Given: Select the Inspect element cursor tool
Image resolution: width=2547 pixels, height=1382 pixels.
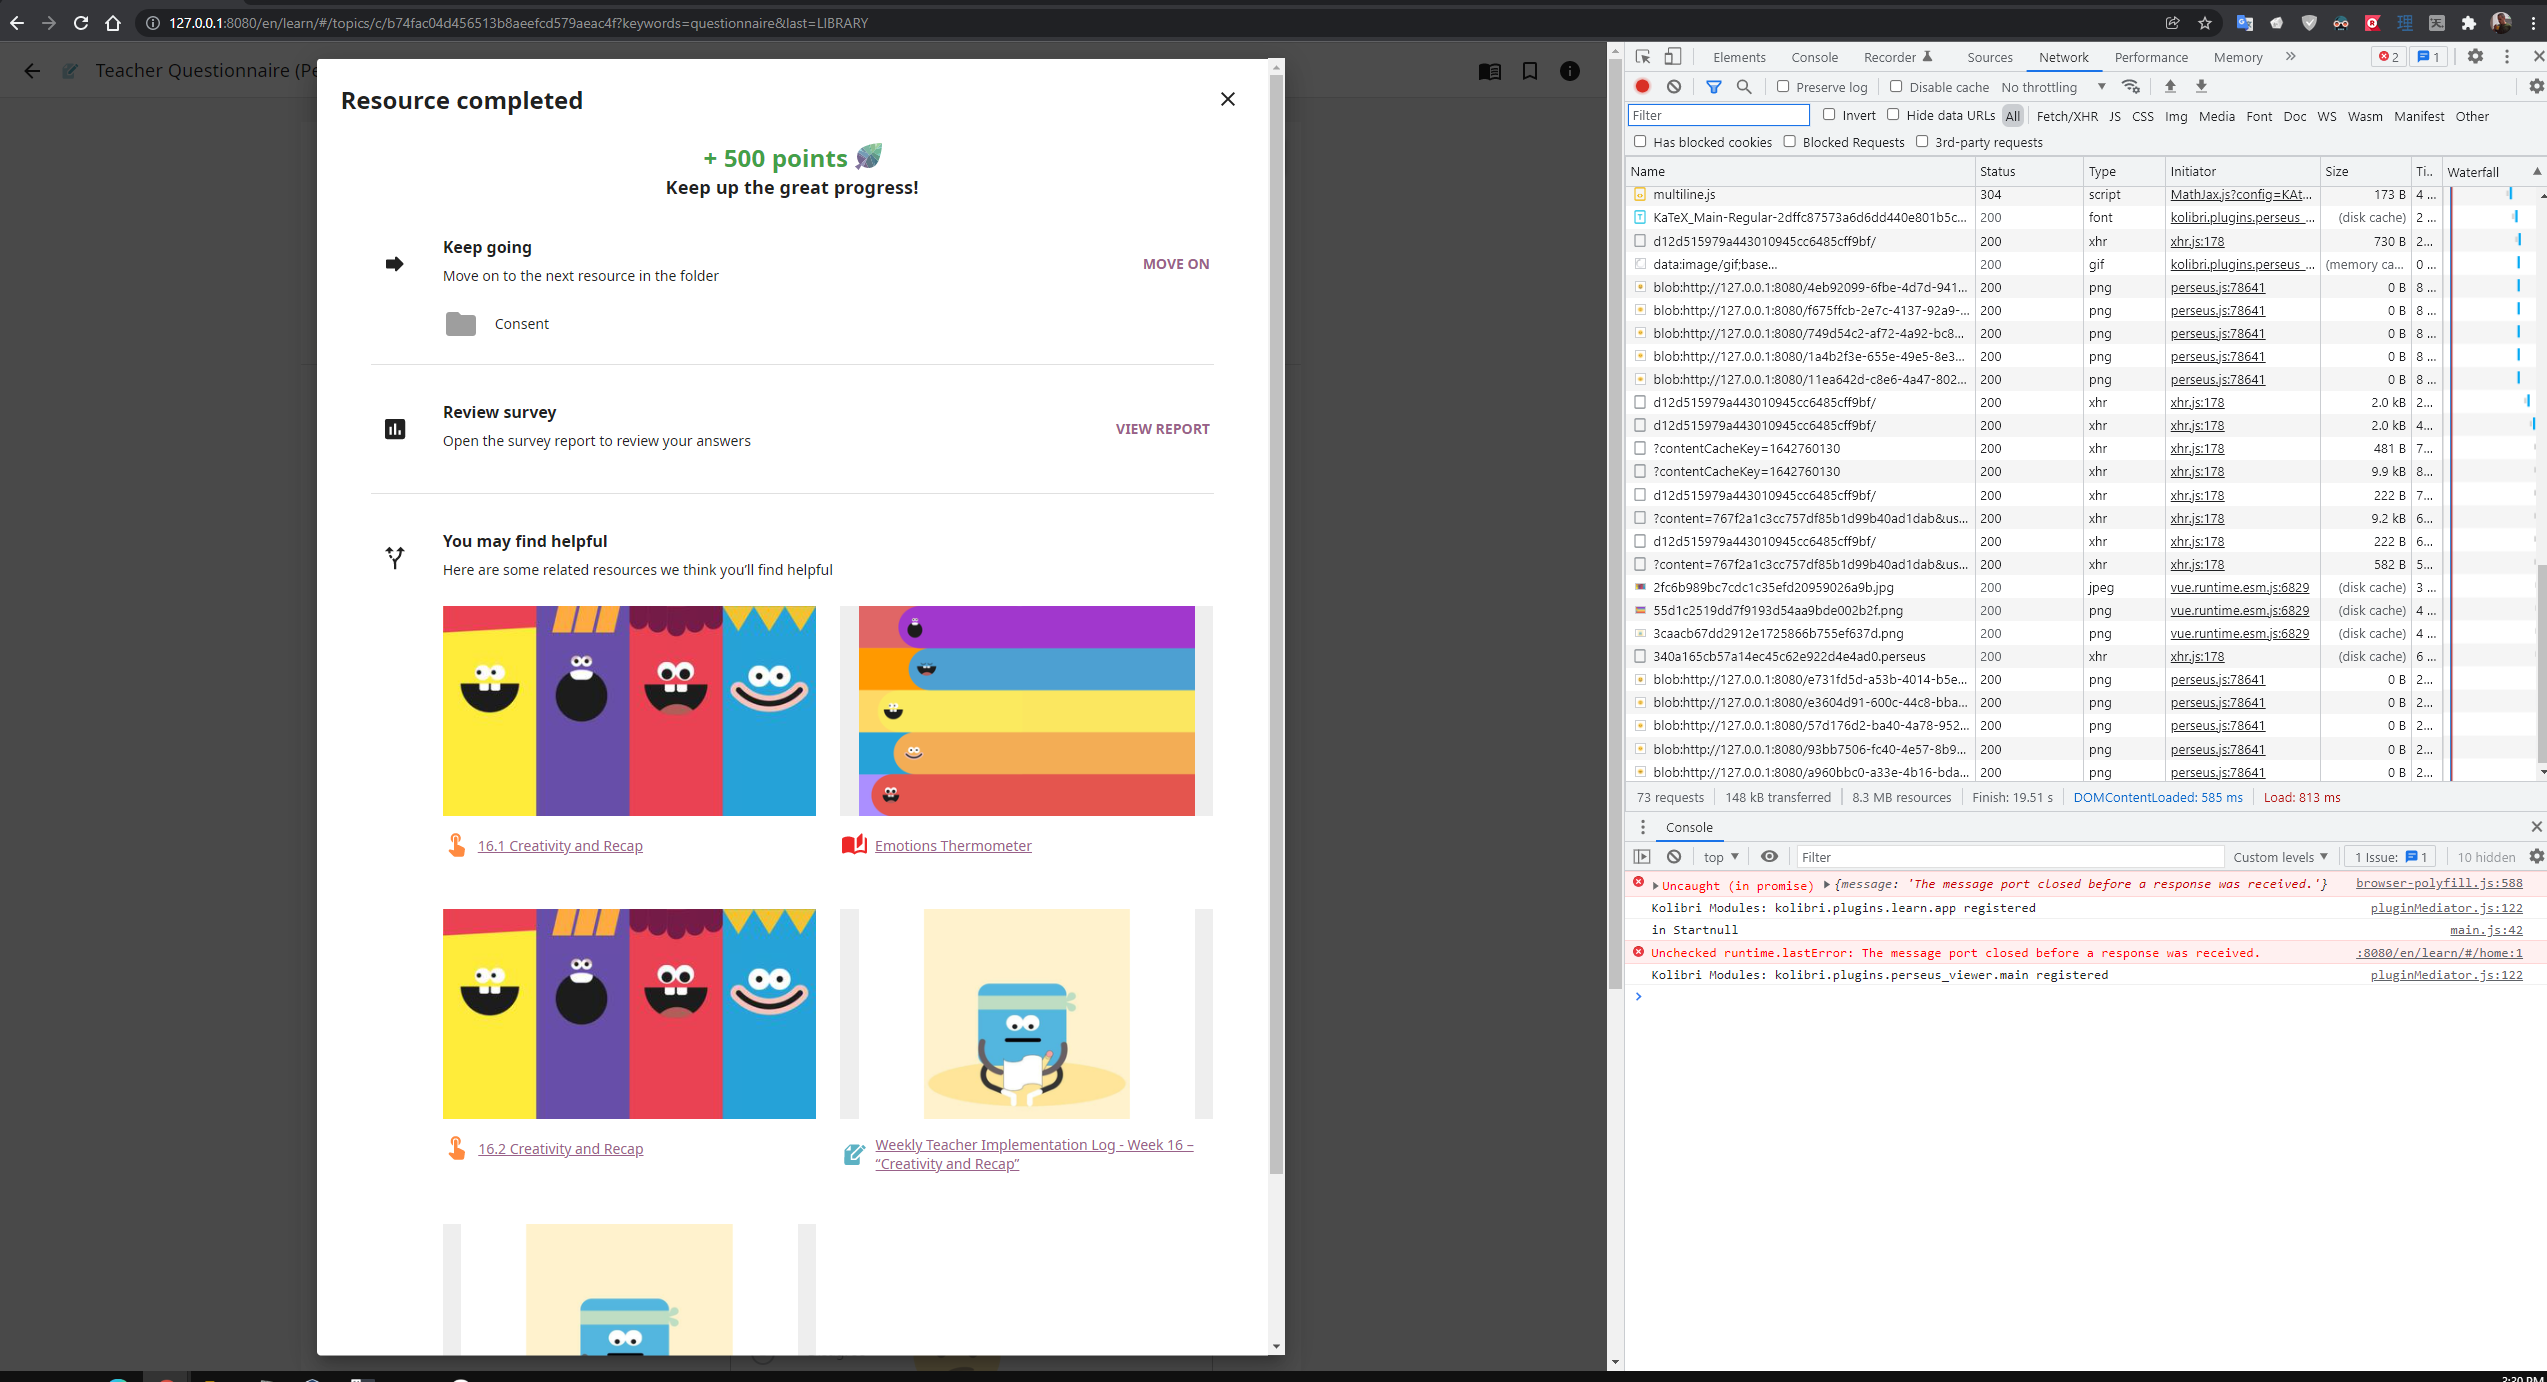Looking at the screenshot, I should (x=1641, y=57).
